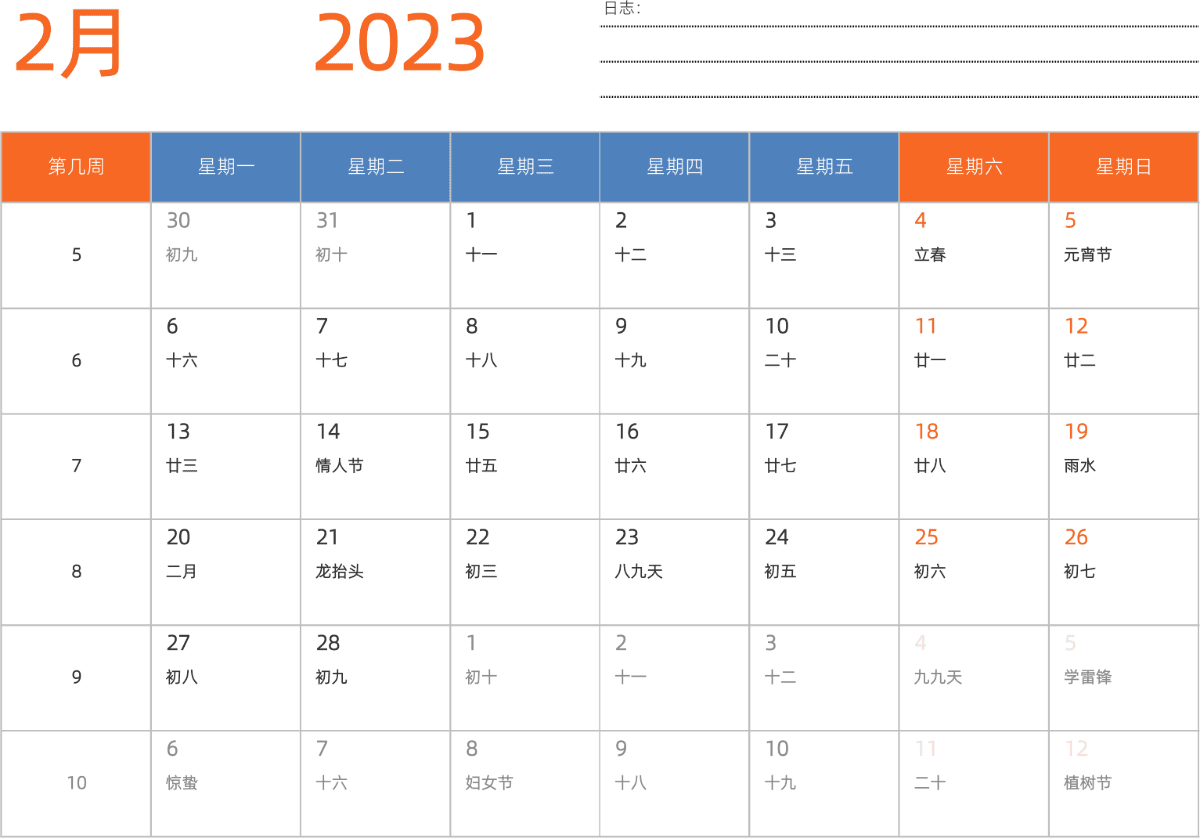Select the 学雷锋 date cell
Image resolution: width=1200 pixels, height=838 pixels.
1124,678
